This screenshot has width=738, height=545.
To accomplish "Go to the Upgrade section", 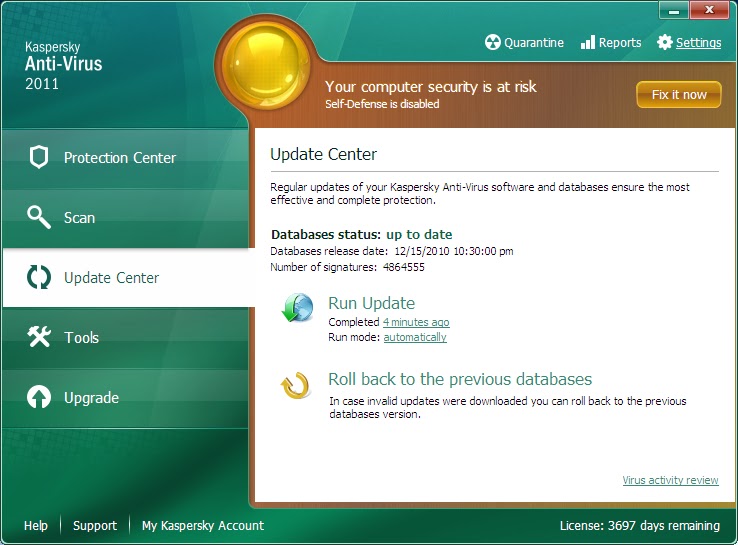I will 125,398.
